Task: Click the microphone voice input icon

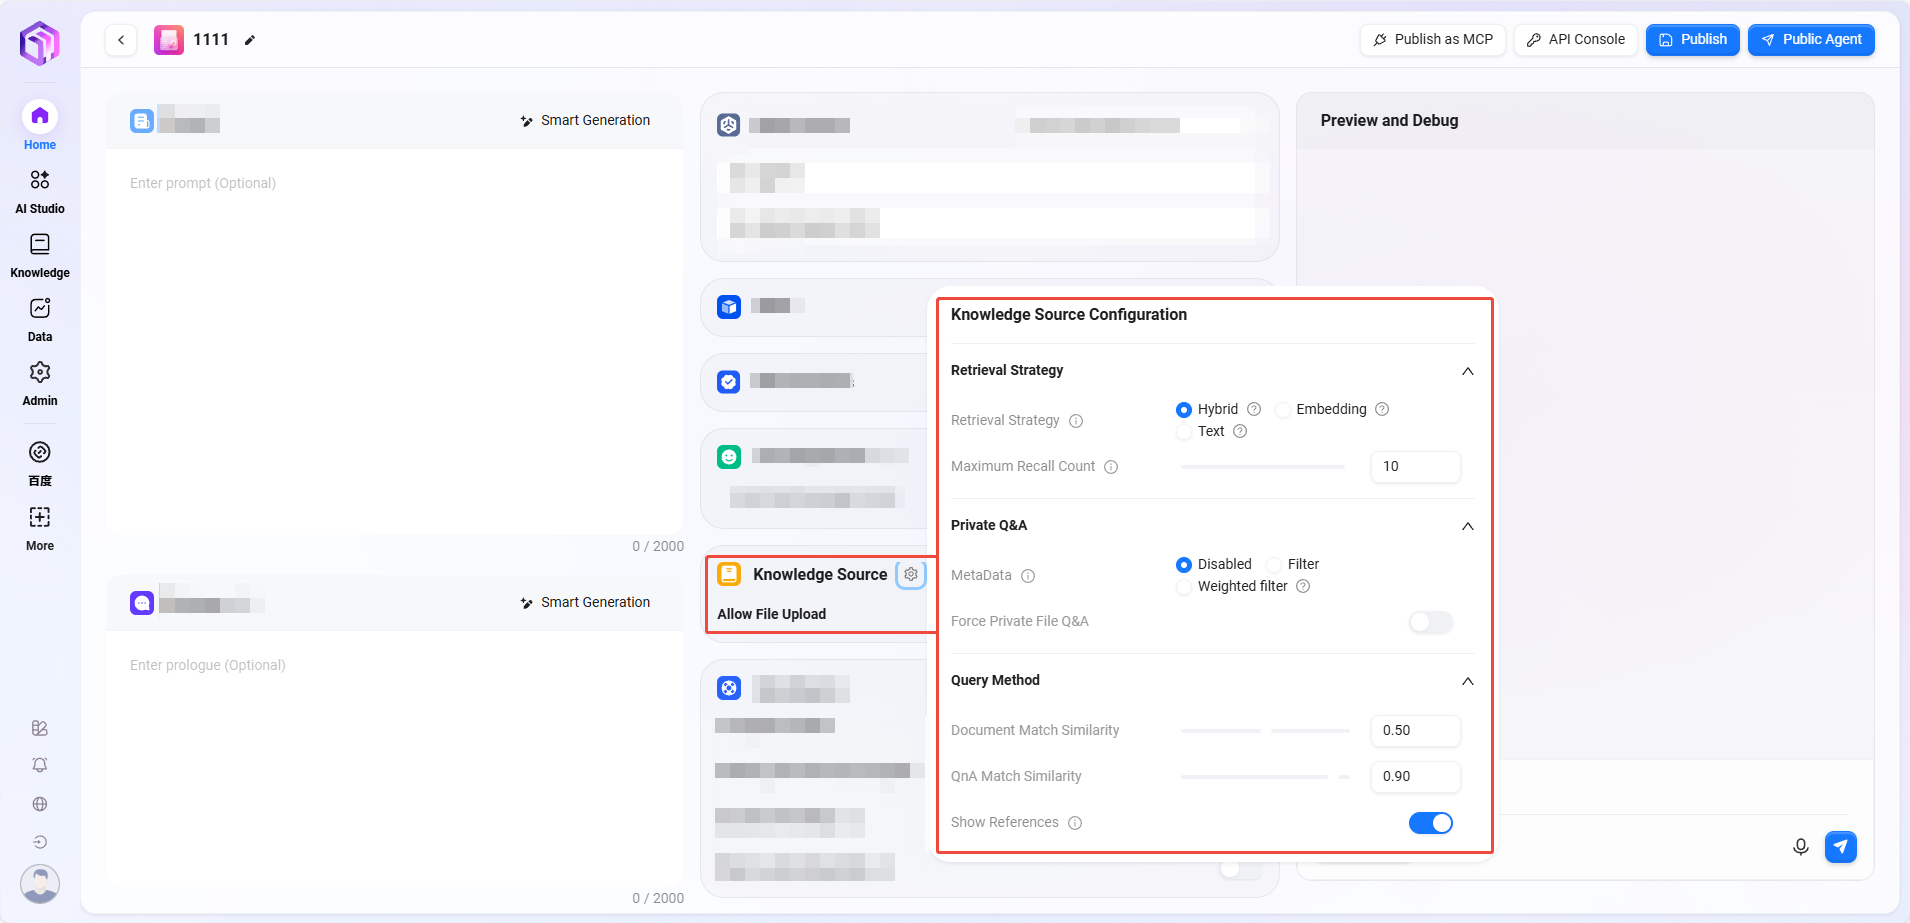Action: 1800,847
